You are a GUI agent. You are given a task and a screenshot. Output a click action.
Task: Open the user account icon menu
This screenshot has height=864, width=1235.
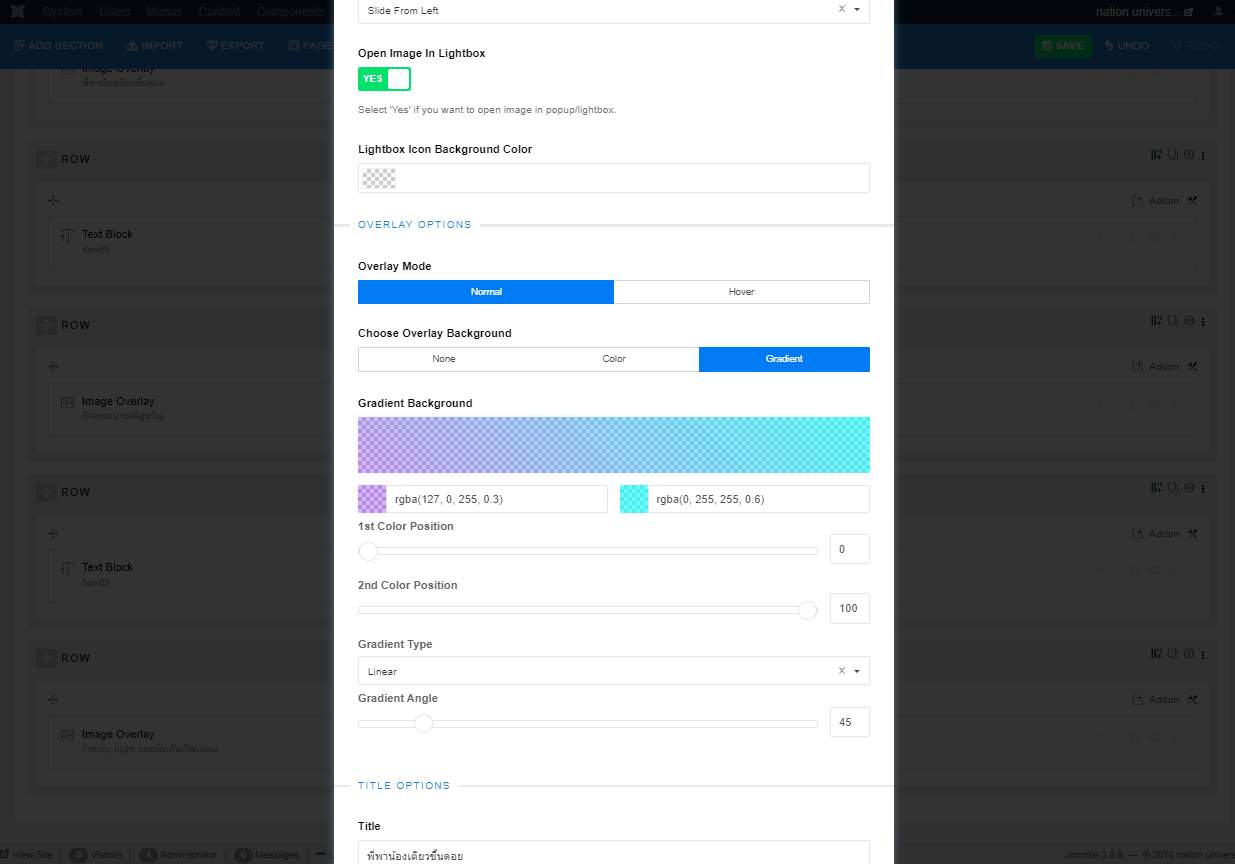[1216, 12]
